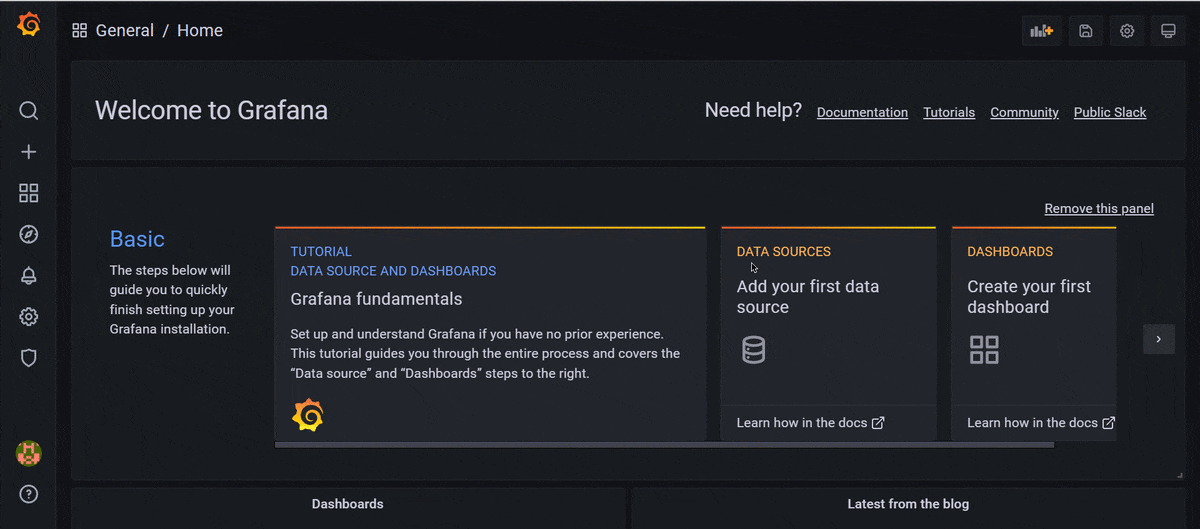1200x529 pixels.
Task: Click the four-squares icon in Dashboards card
Action: pyautogui.click(x=984, y=350)
